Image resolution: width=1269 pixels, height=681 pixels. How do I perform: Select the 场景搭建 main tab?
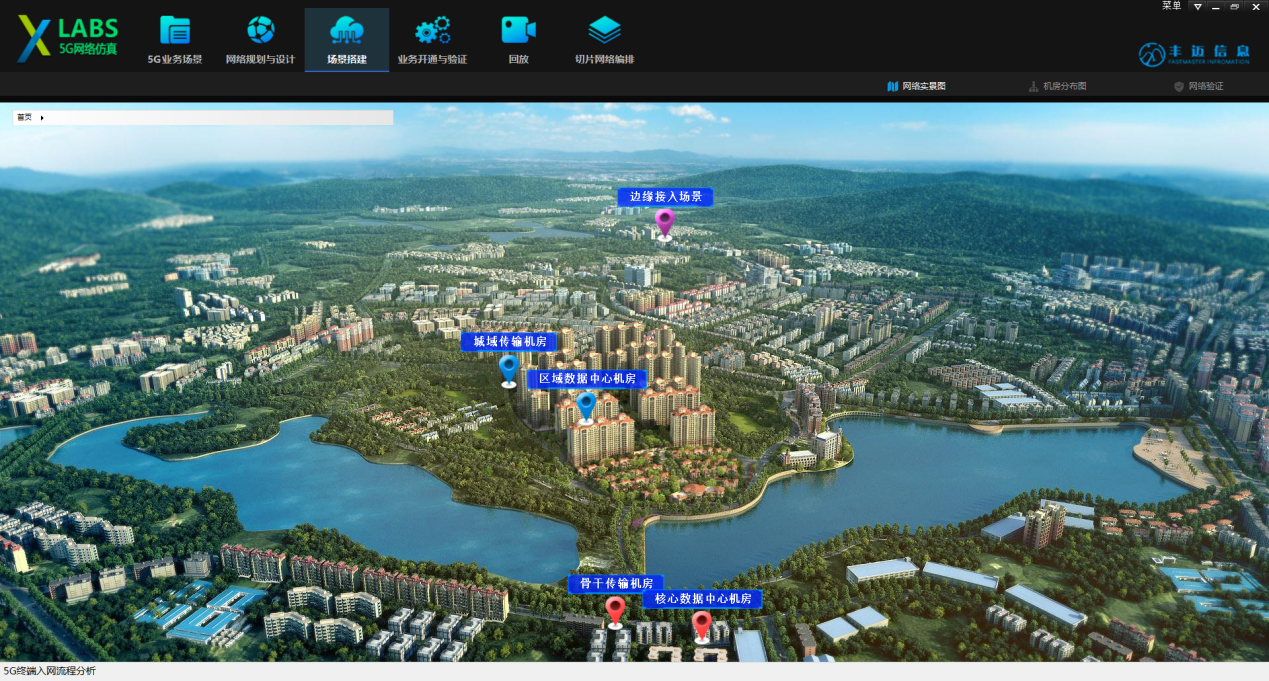(x=347, y=40)
